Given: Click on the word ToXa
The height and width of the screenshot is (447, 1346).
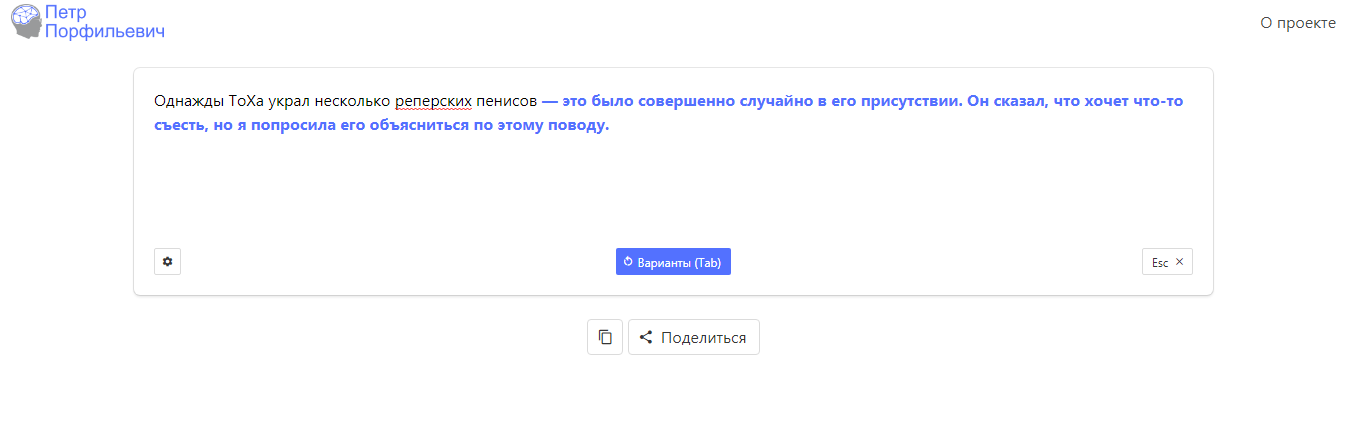Looking at the screenshot, I should pos(245,102).
